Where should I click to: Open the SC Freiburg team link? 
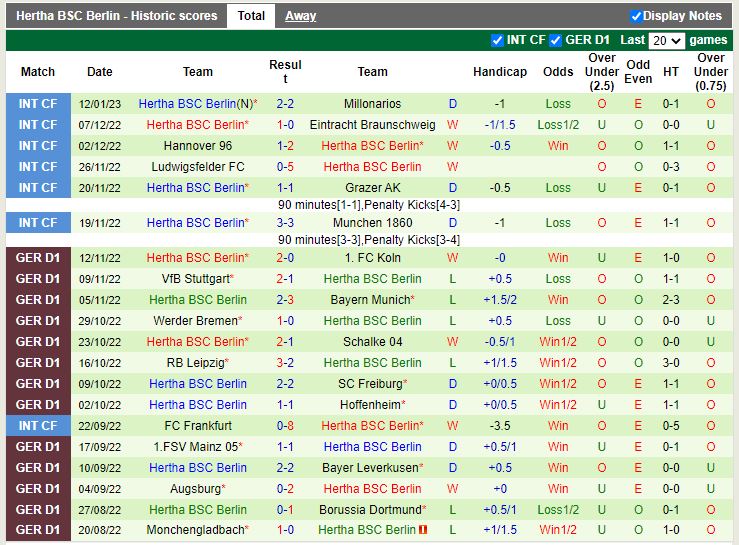tap(372, 384)
